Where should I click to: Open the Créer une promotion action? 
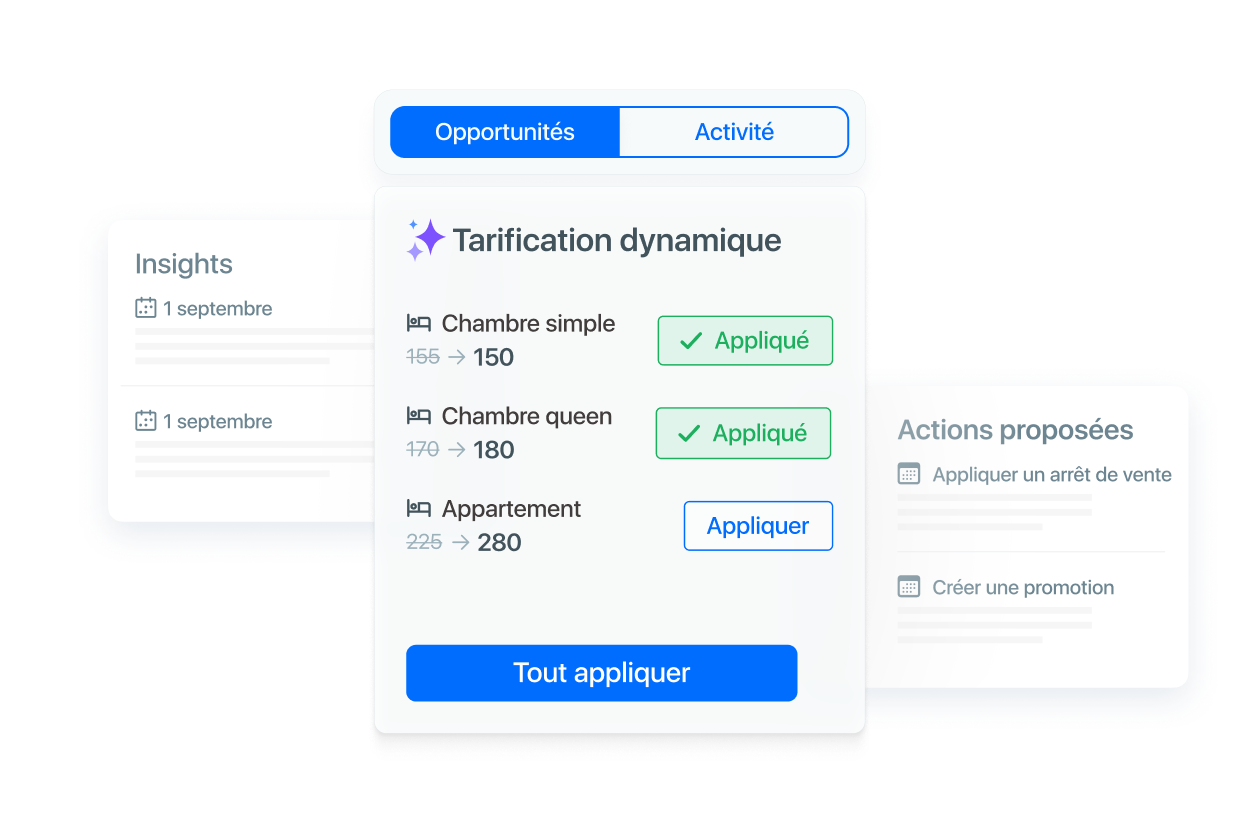[x=1022, y=588]
